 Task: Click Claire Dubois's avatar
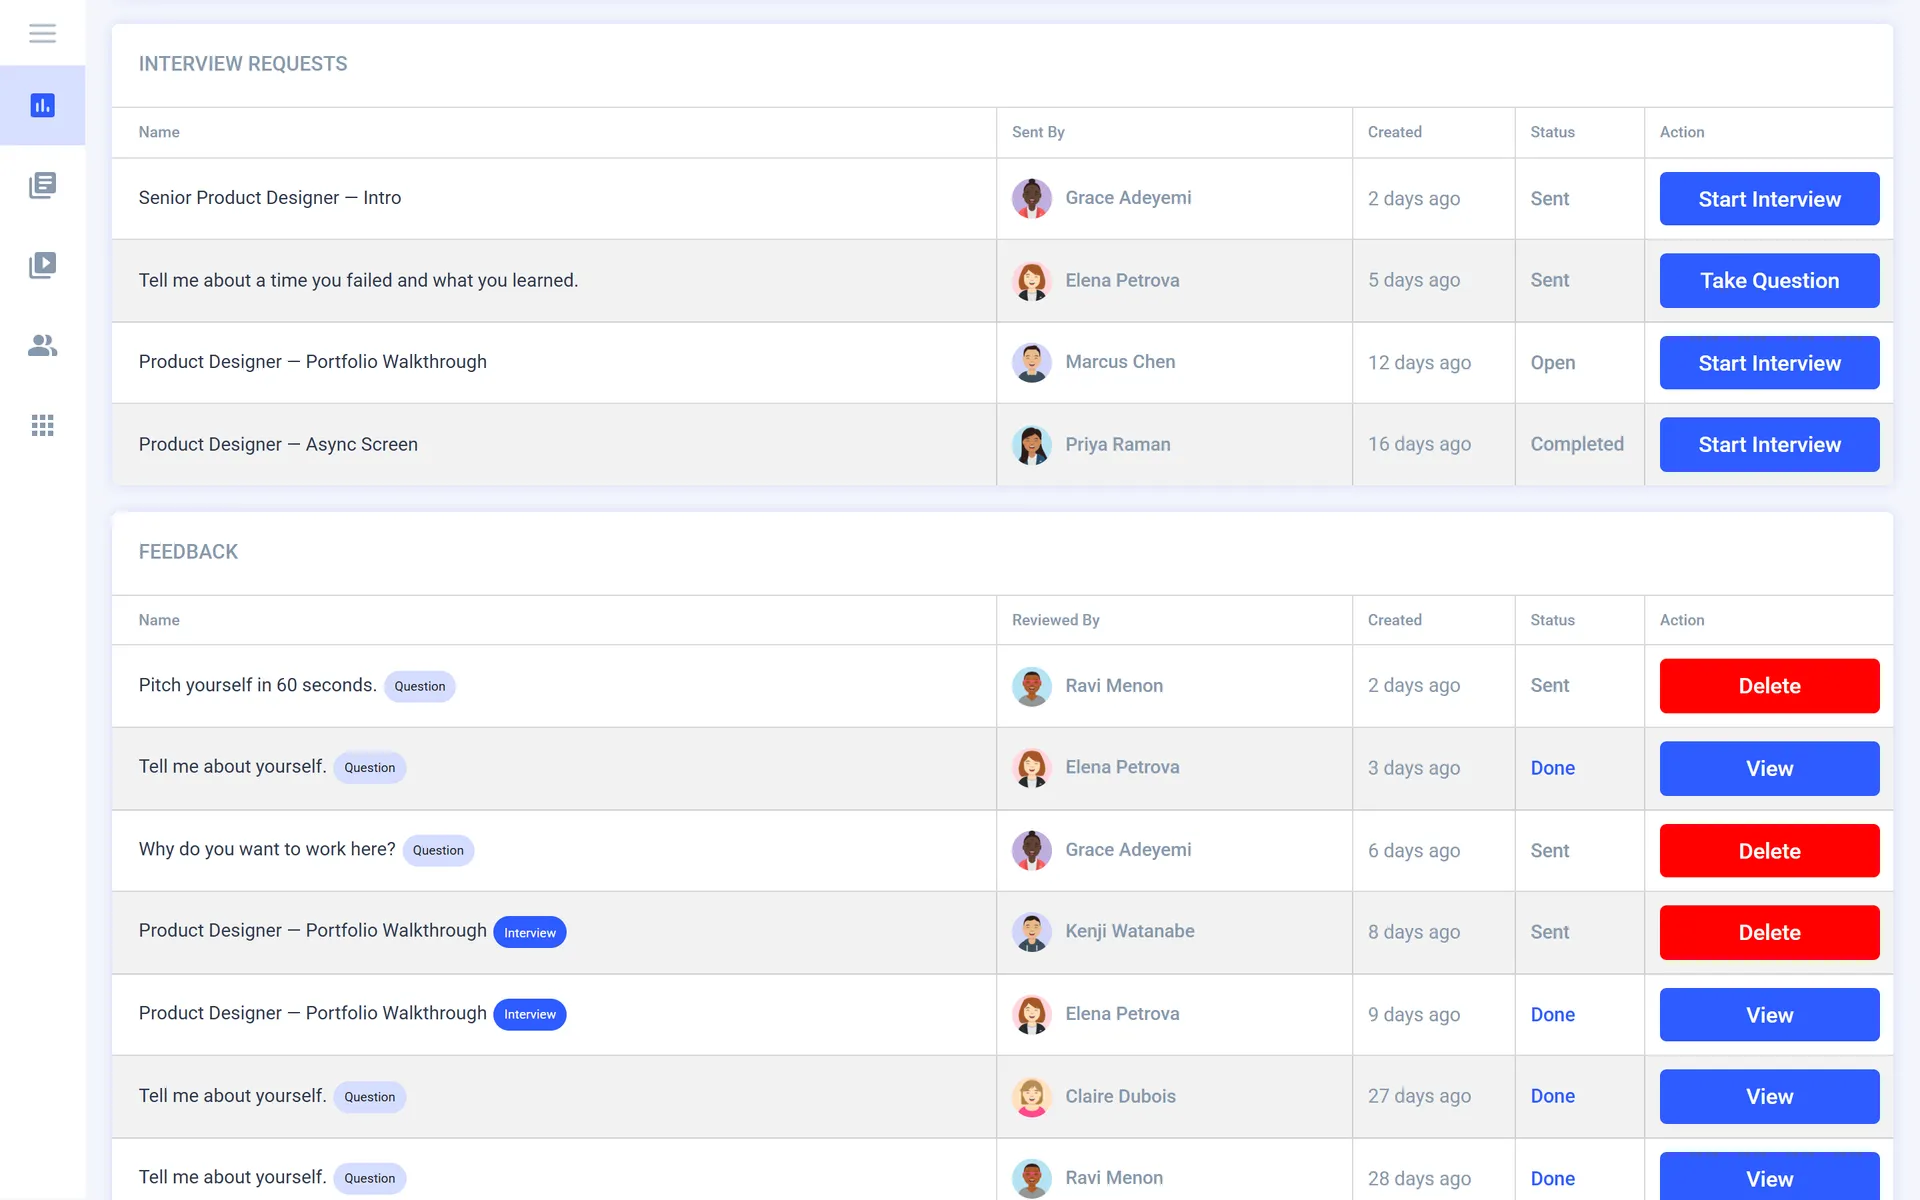coord(1031,1096)
